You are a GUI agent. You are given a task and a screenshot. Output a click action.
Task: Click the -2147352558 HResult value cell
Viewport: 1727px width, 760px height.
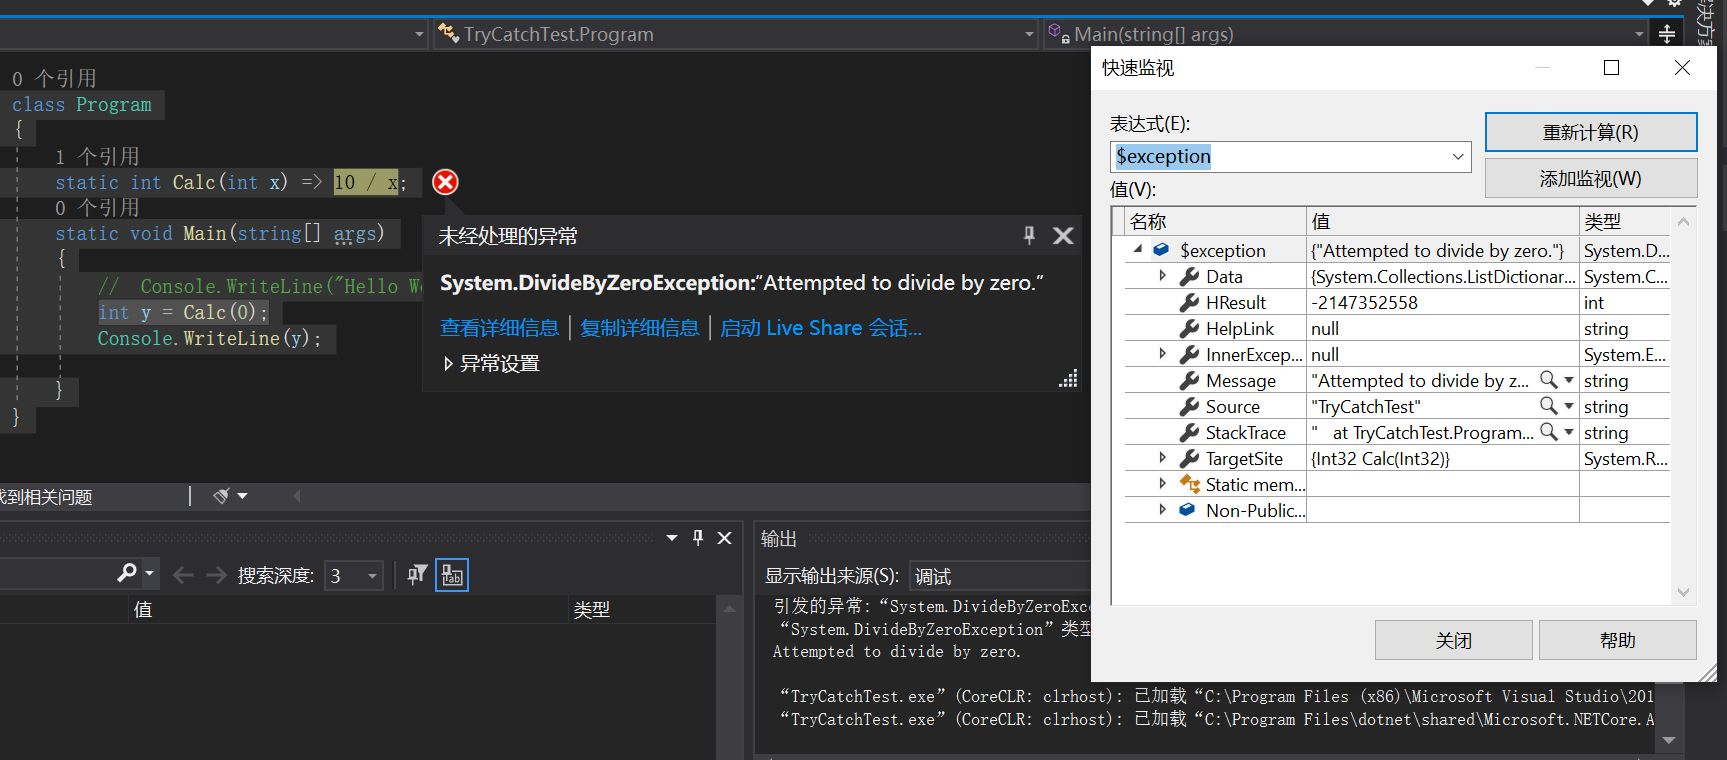point(1443,302)
